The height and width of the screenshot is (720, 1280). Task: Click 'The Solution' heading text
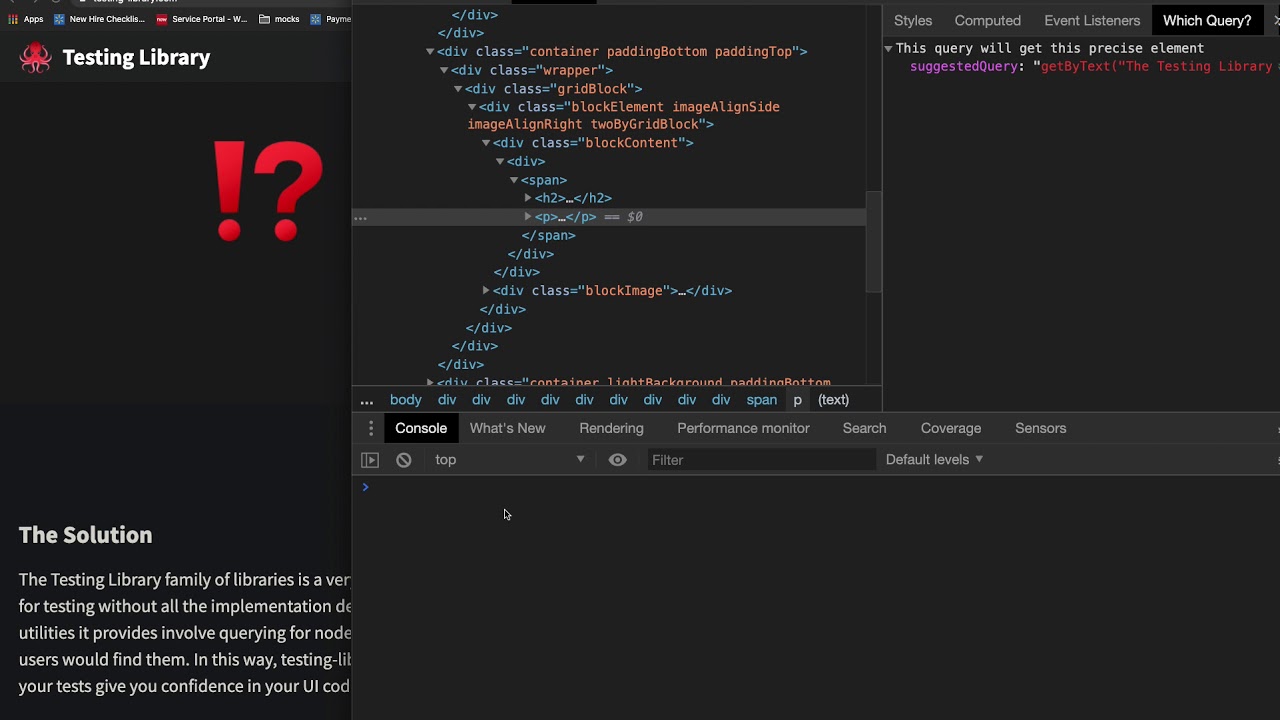[x=86, y=535]
